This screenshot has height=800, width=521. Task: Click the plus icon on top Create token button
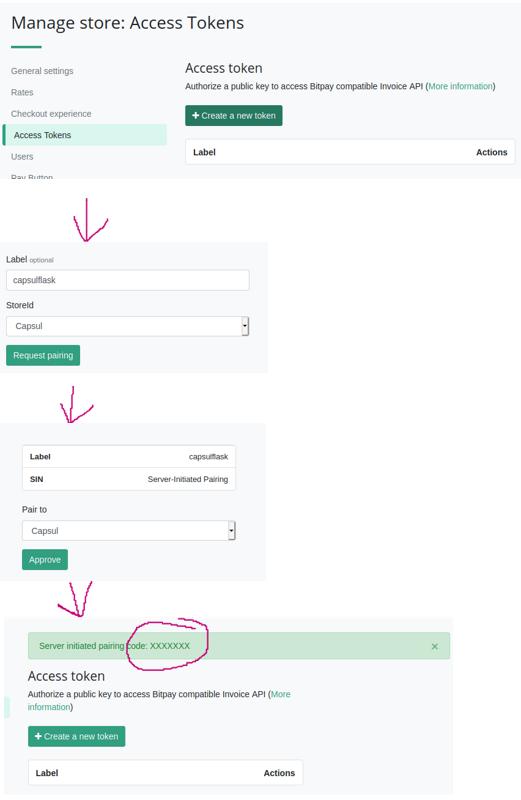[x=195, y=116]
